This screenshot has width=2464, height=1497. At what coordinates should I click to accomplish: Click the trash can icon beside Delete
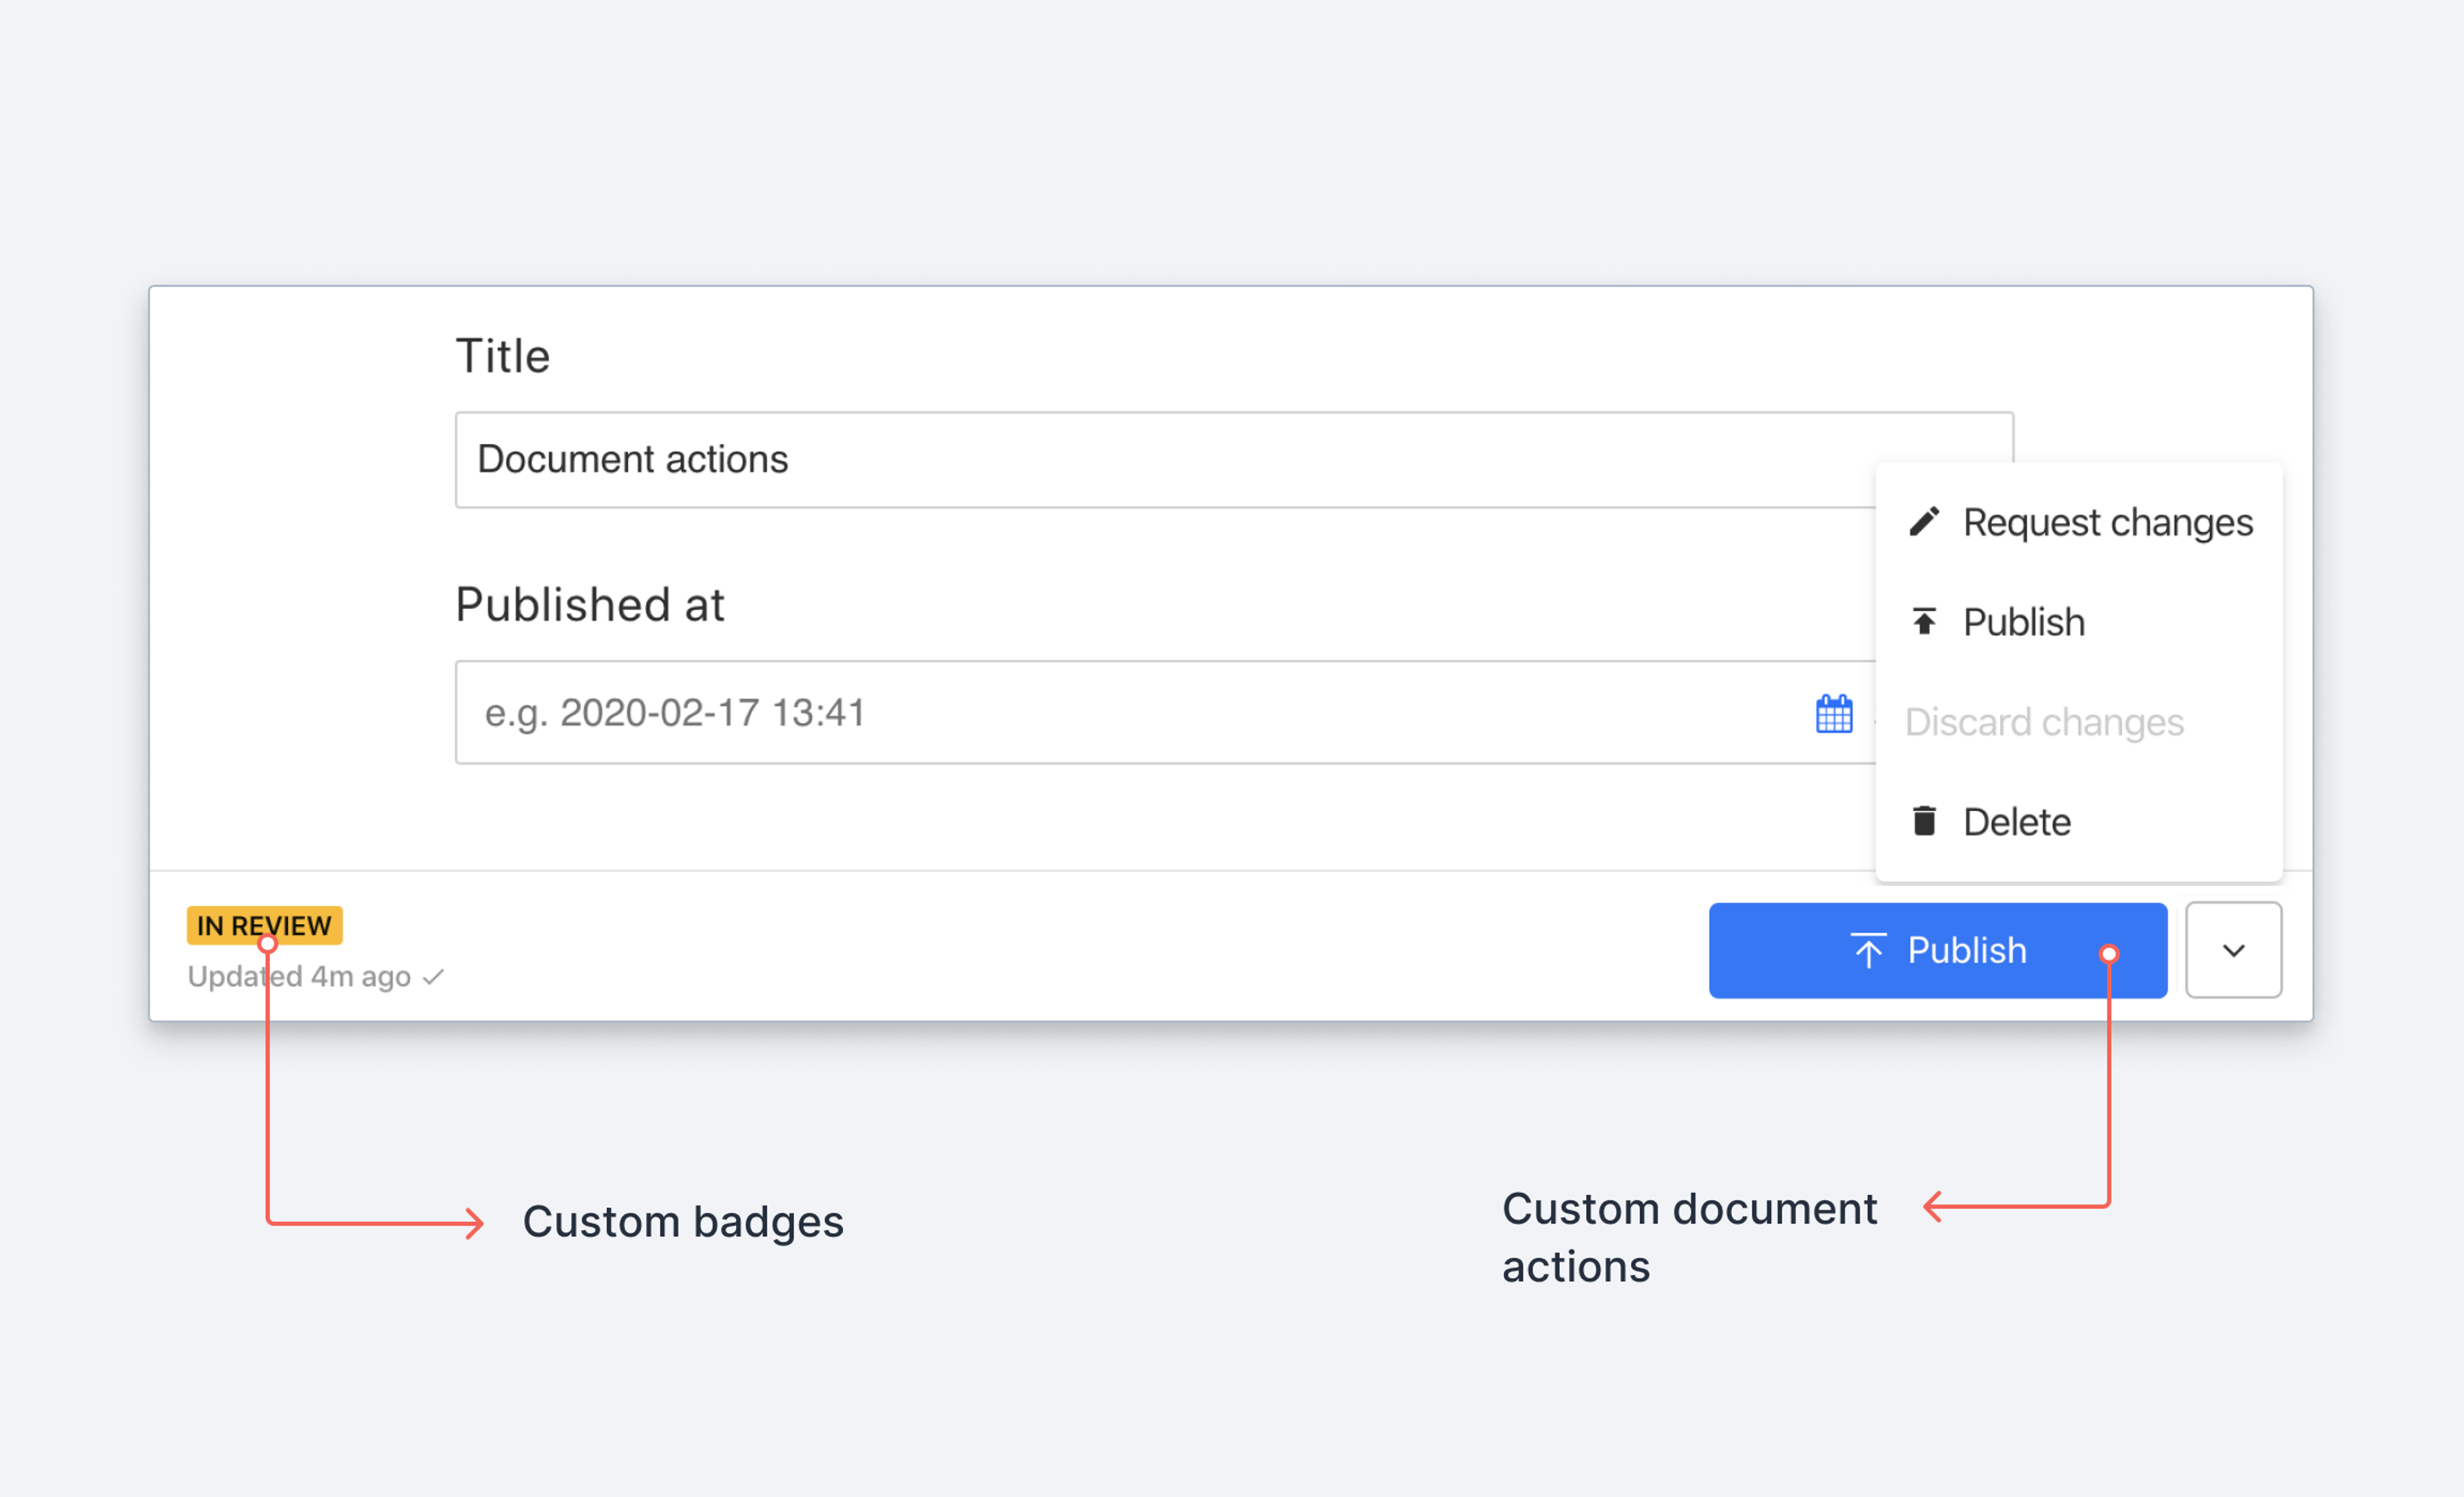(1924, 821)
